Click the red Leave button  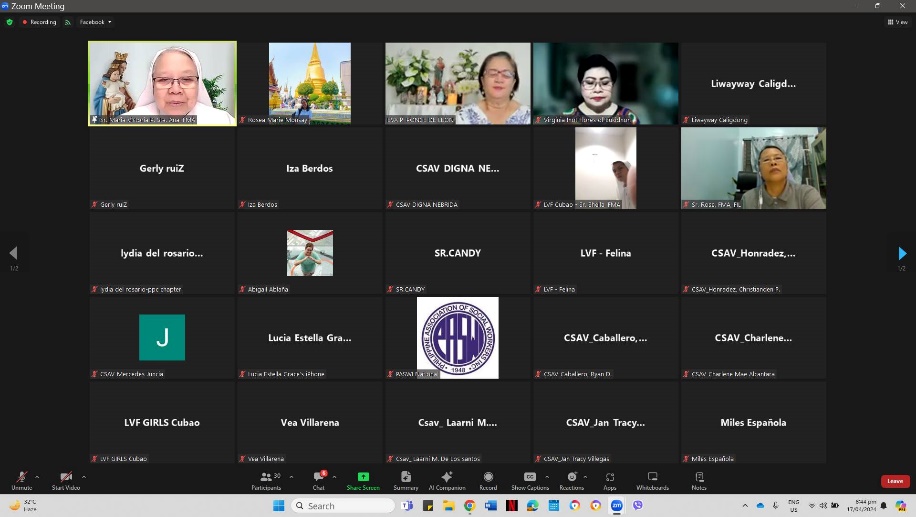point(895,481)
